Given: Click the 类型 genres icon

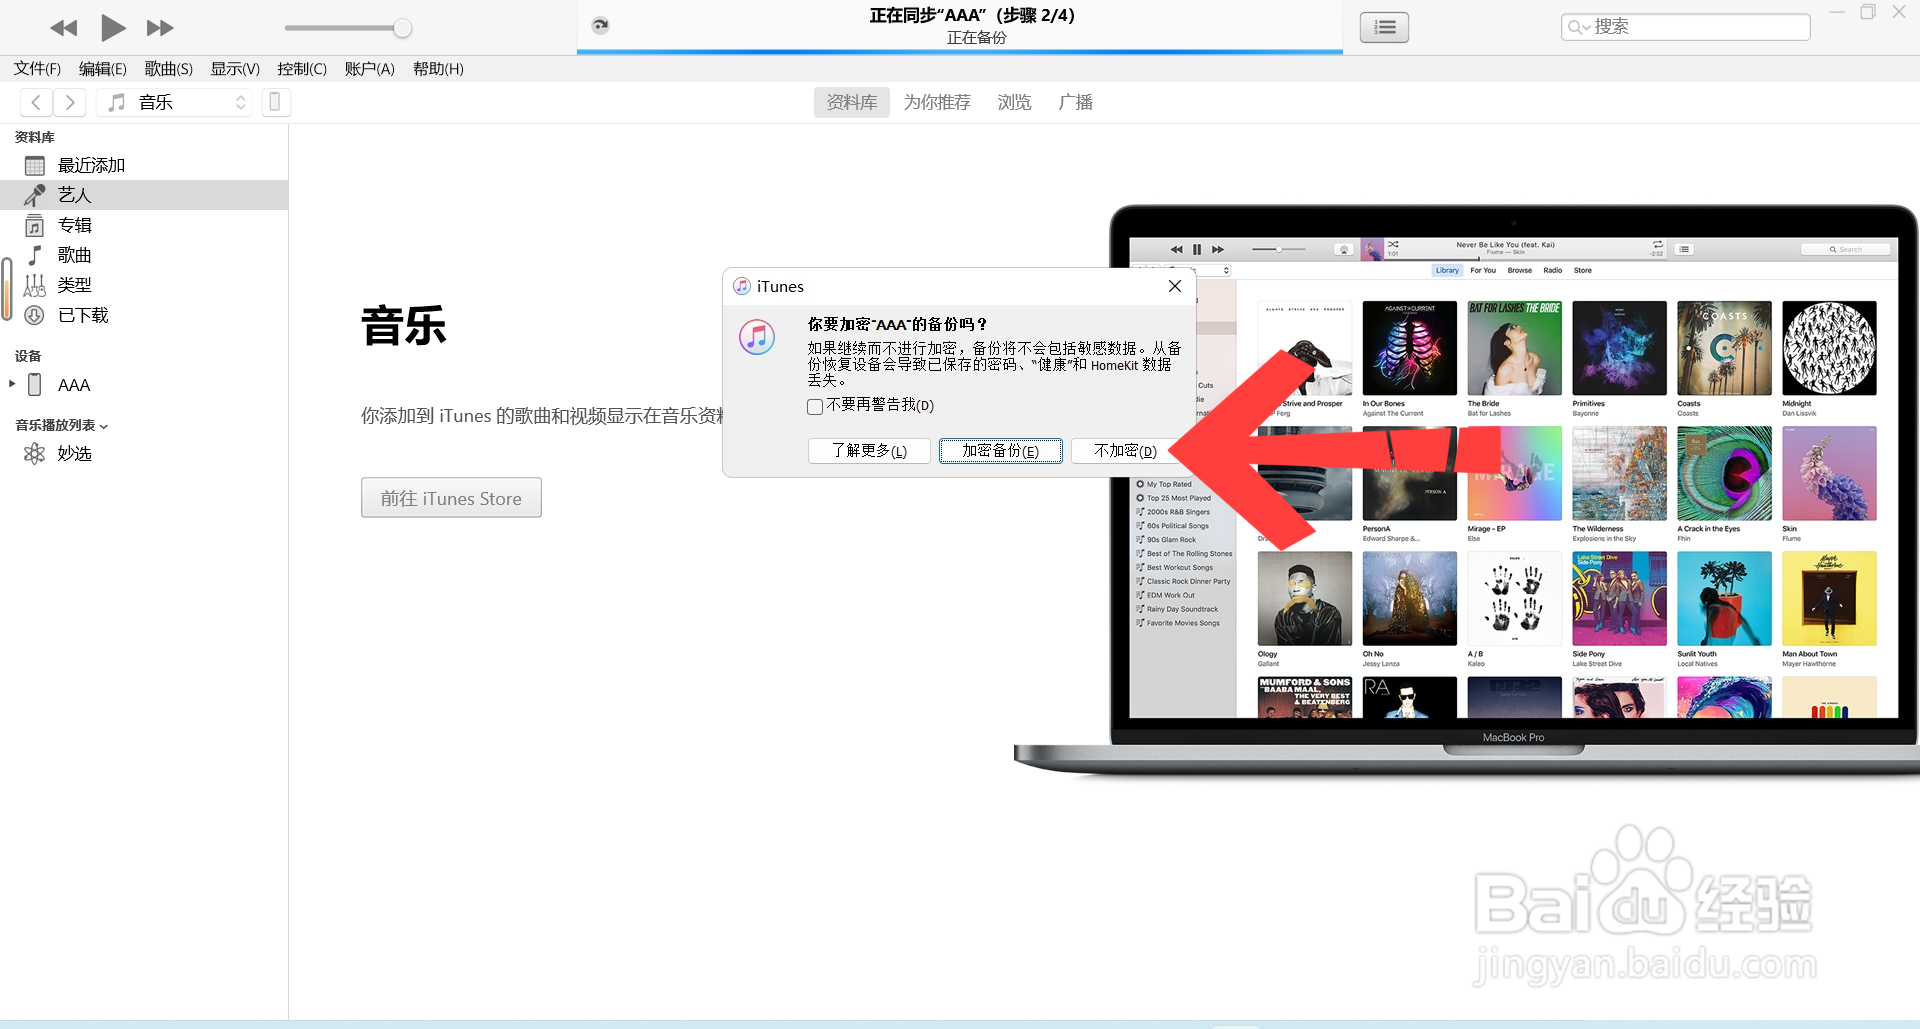Looking at the screenshot, I should pos(35,285).
